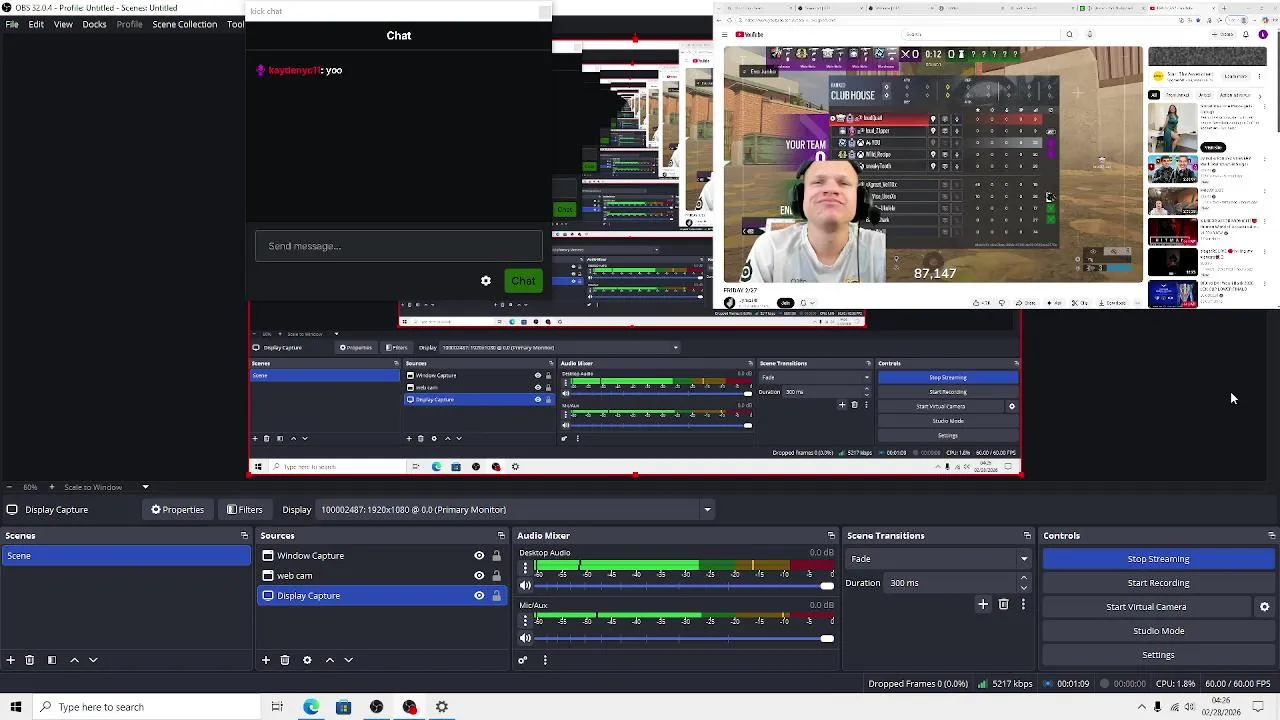The image size is (1280, 720).
Task: Decrease transition duration down arrow
Action: (1023, 587)
